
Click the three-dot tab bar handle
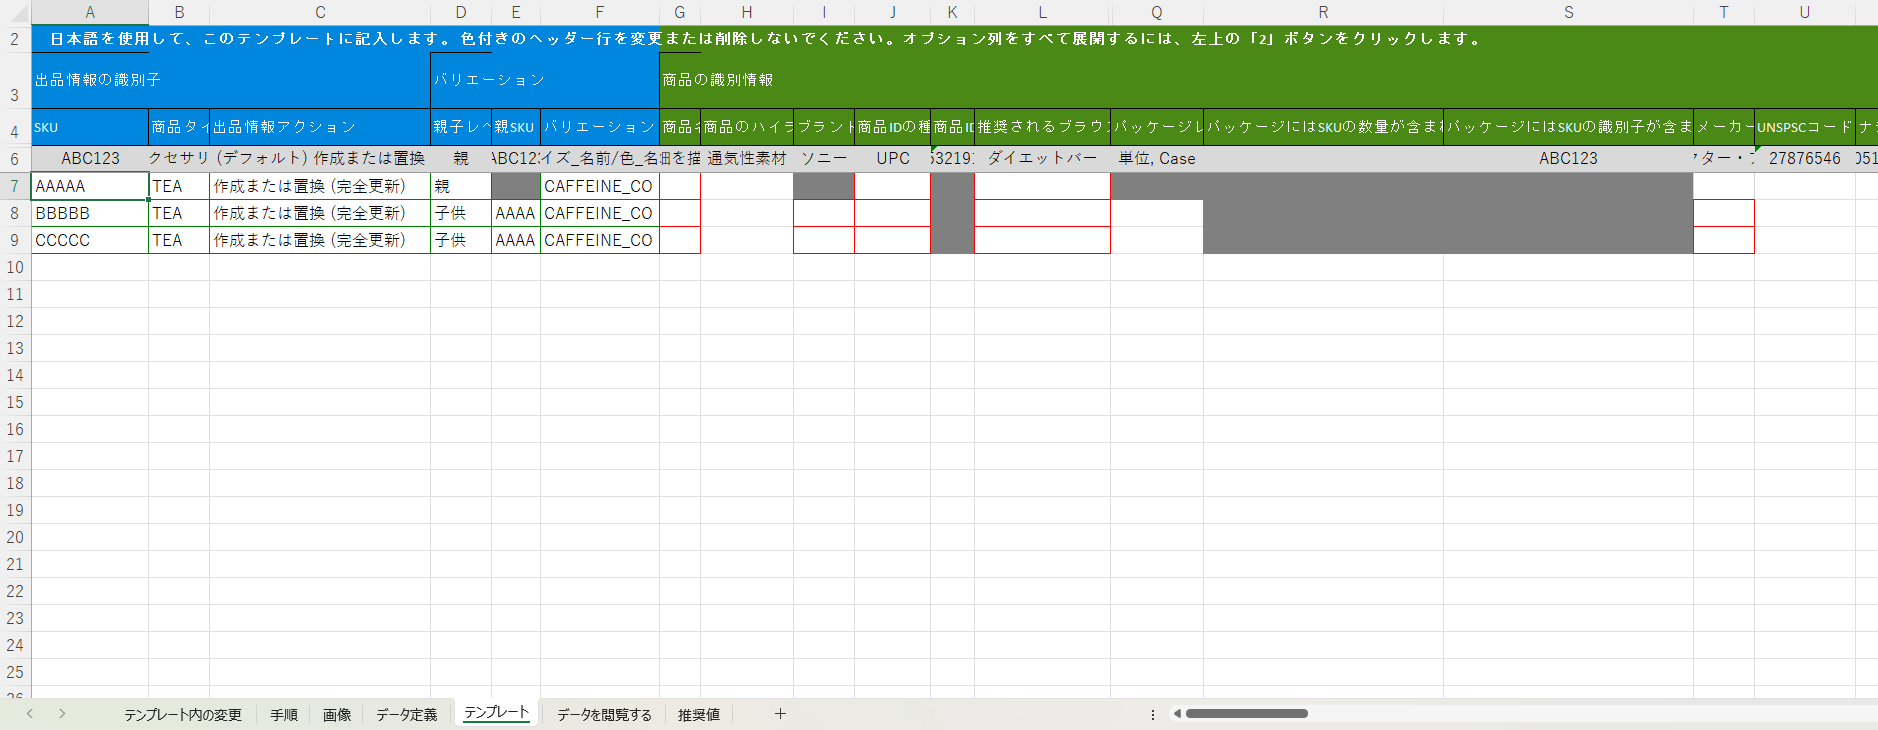[x=1153, y=714]
